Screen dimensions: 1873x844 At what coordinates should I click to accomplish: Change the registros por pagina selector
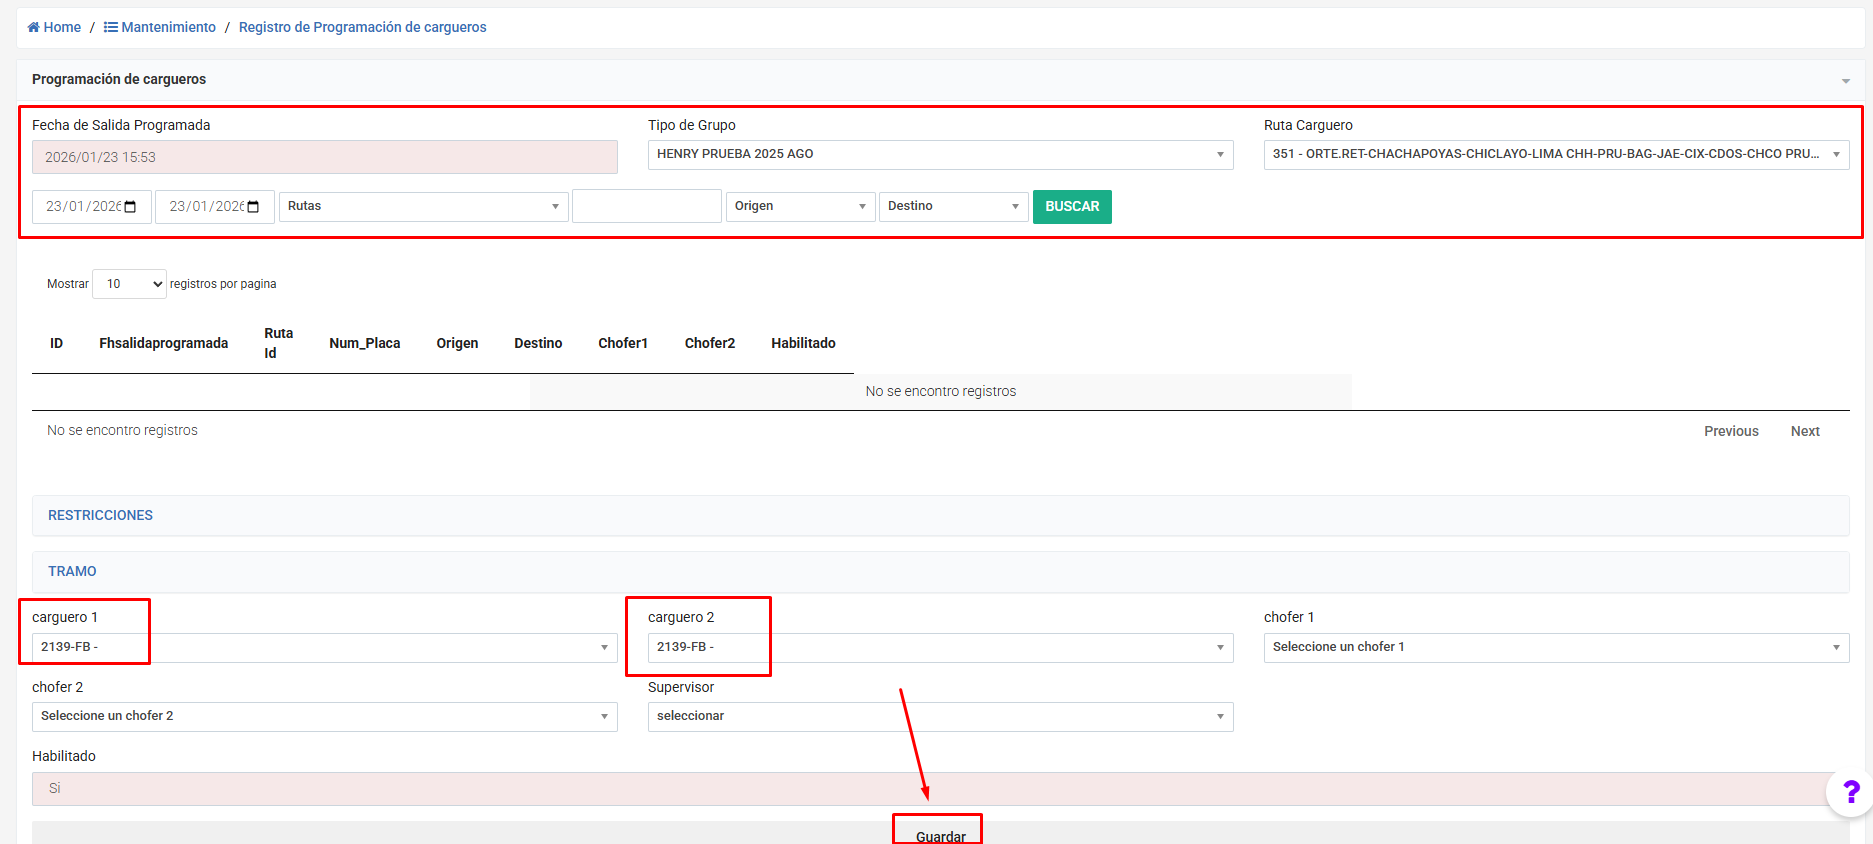pos(129,284)
